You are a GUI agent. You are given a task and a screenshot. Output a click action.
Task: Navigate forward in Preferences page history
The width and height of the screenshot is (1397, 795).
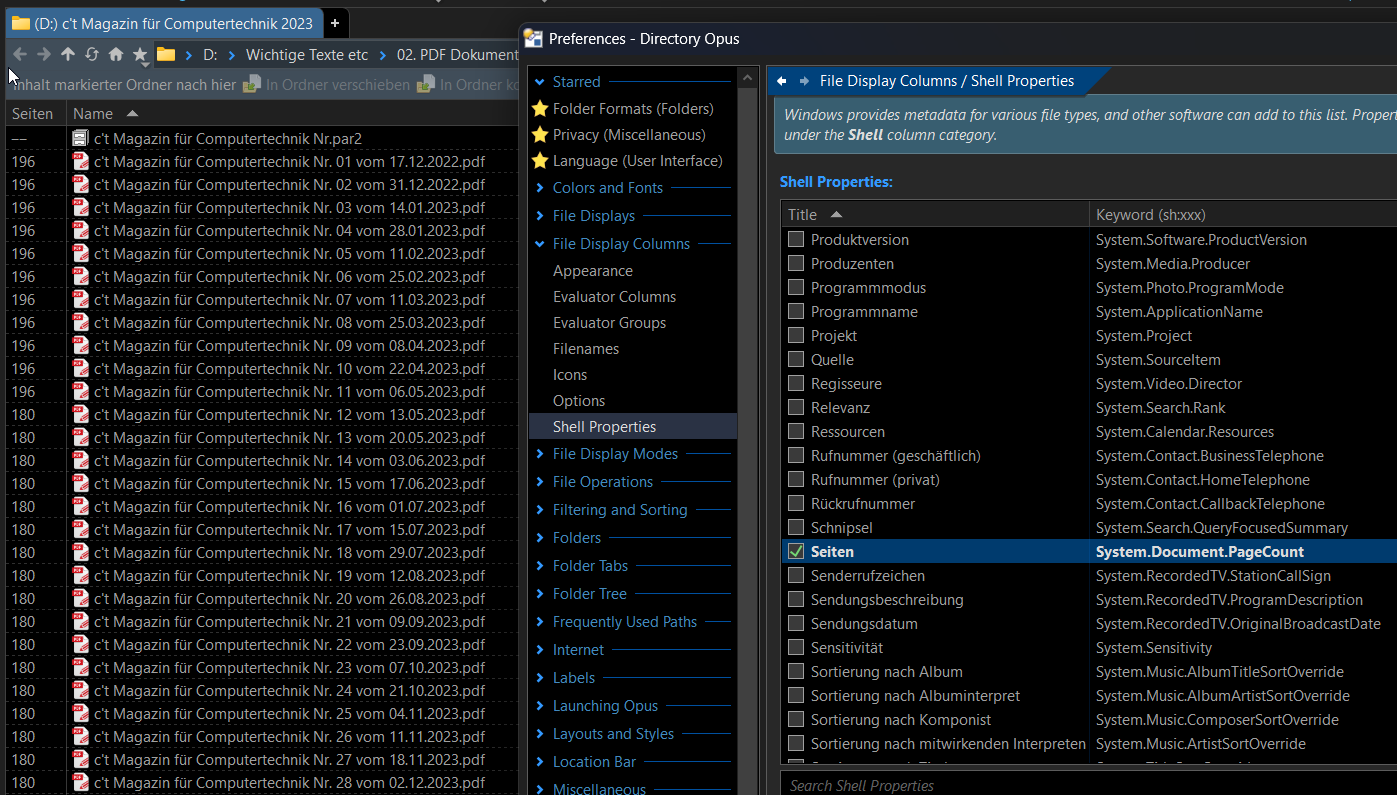[x=804, y=81]
